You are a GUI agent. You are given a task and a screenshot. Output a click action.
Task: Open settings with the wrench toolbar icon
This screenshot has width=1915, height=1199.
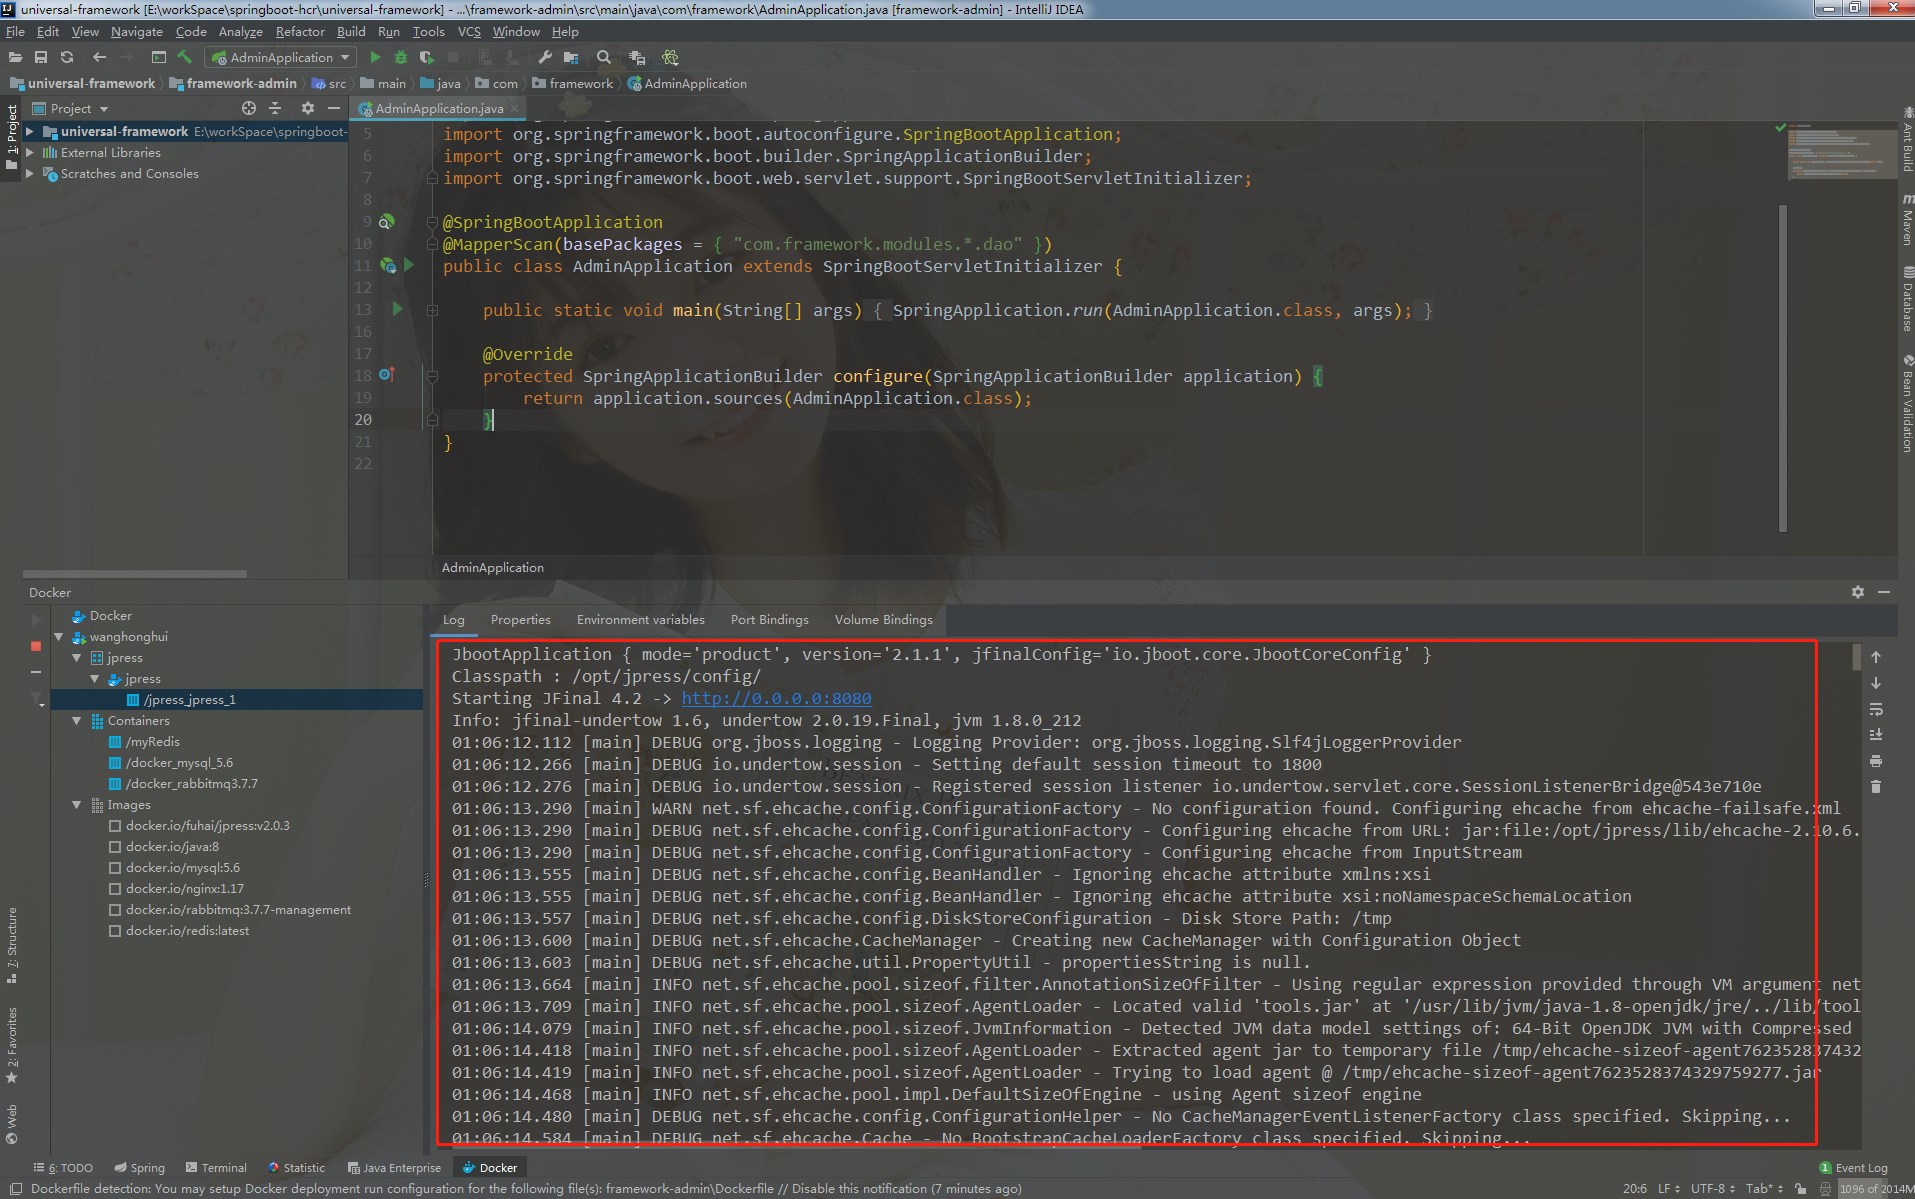pos(544,58)
